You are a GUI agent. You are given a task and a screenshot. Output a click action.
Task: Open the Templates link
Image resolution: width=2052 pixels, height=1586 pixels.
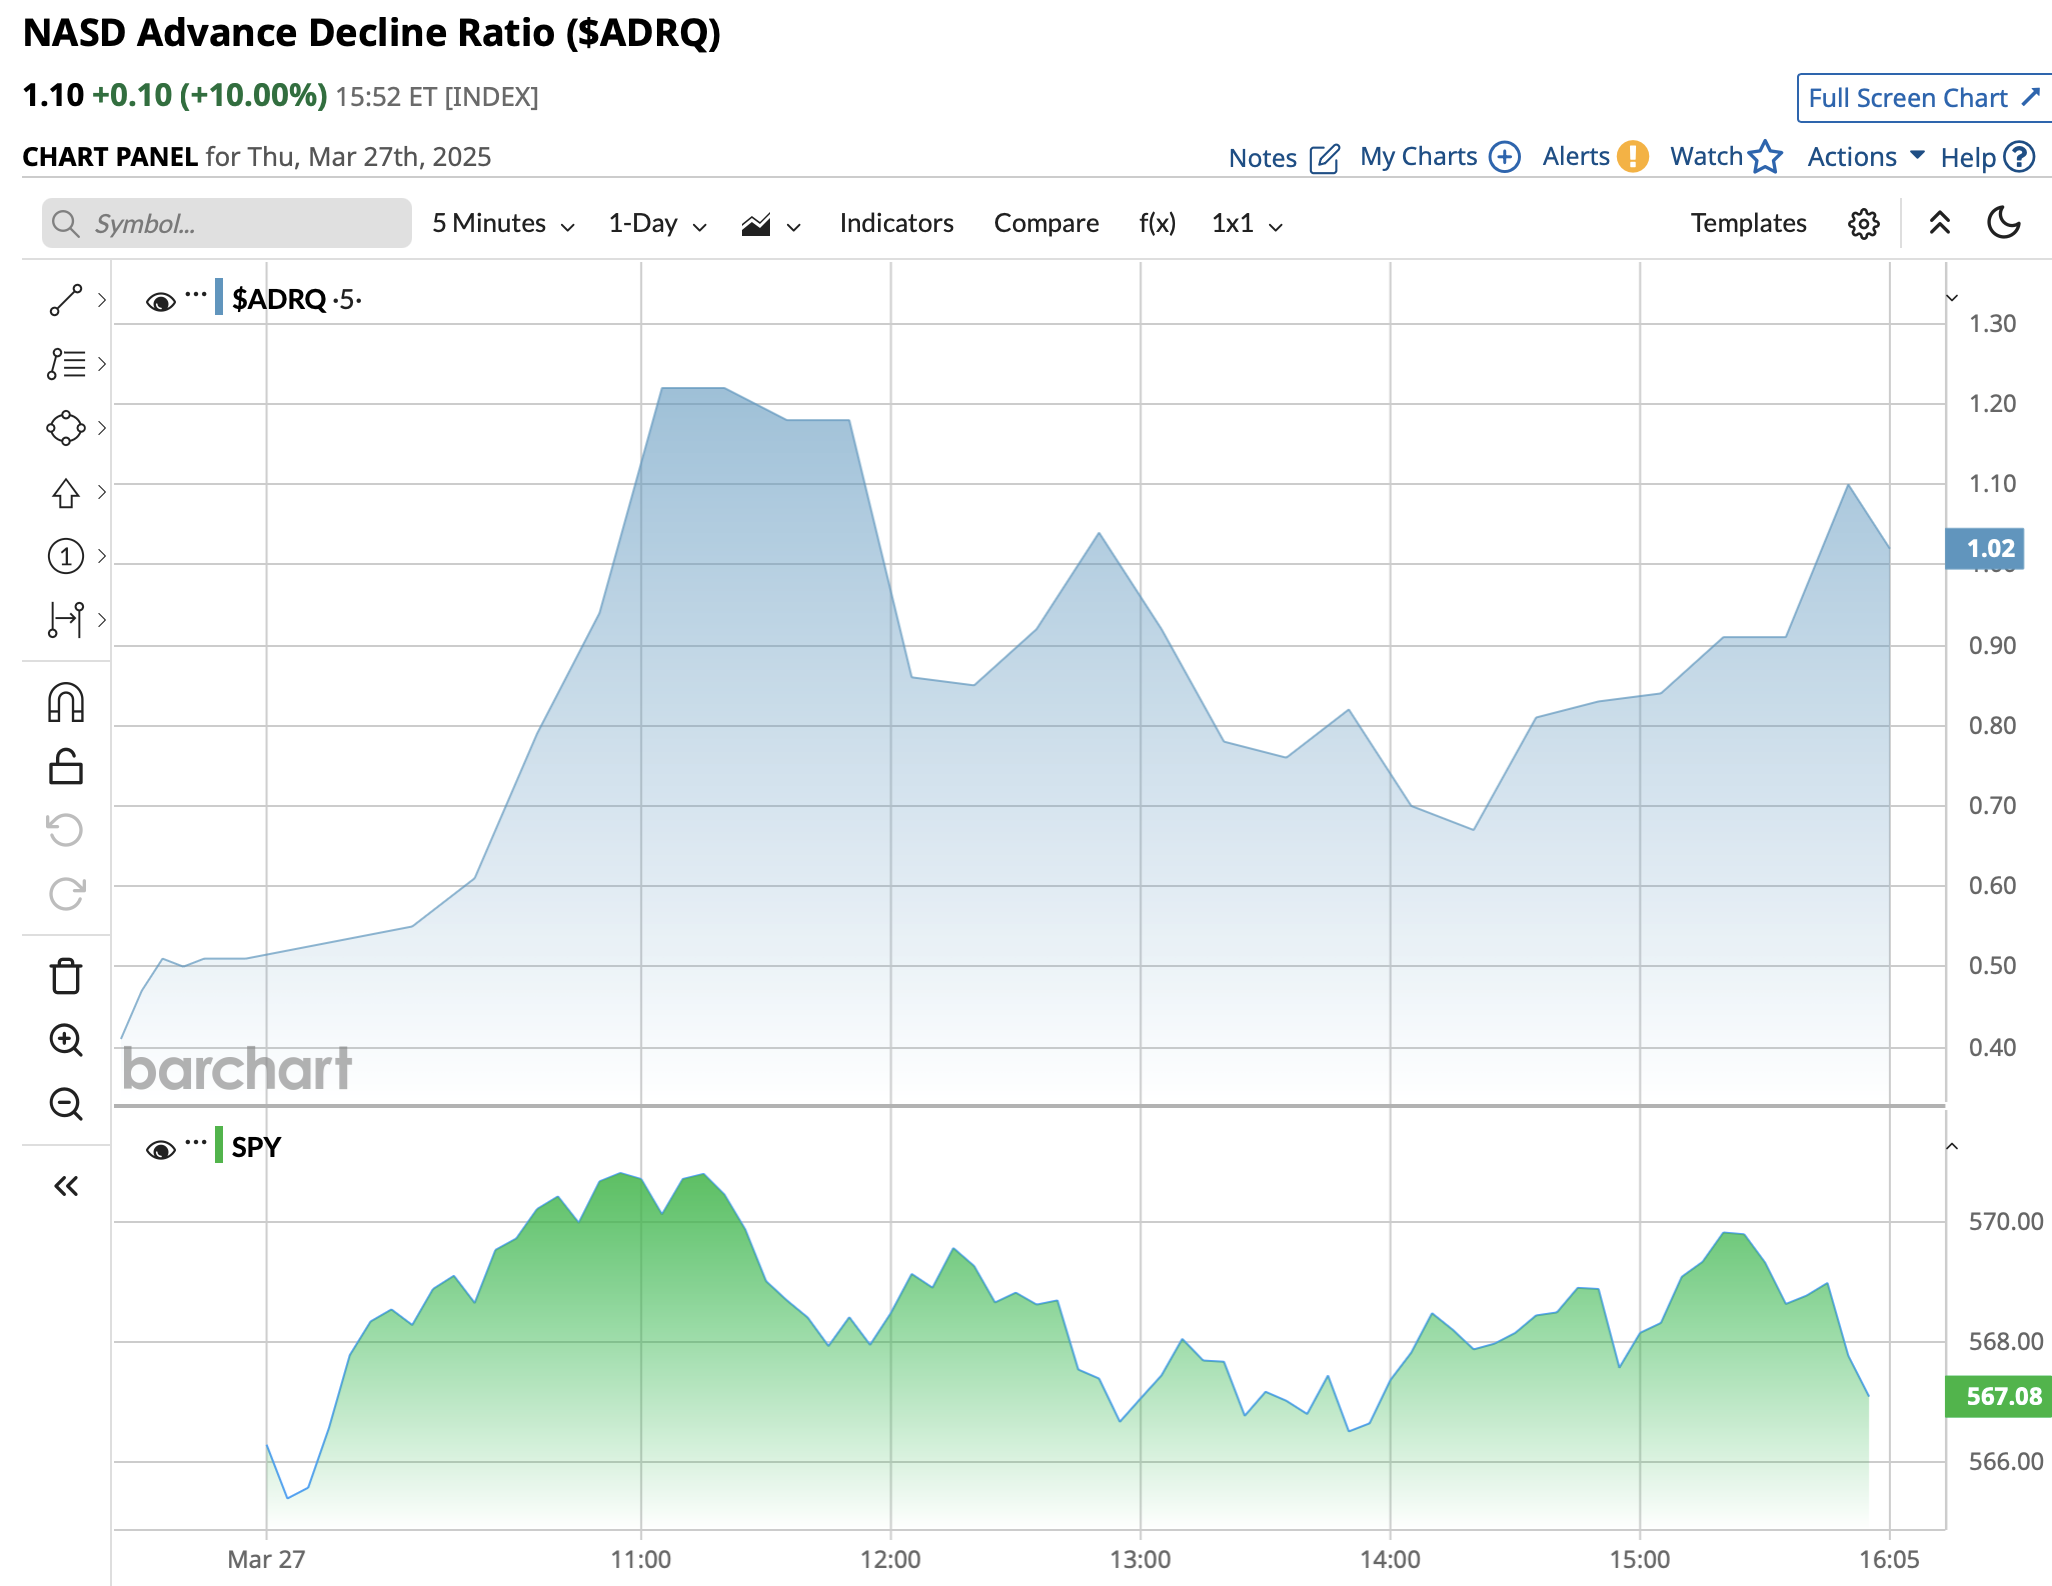pyautogui.click(x=1748, y=224)
